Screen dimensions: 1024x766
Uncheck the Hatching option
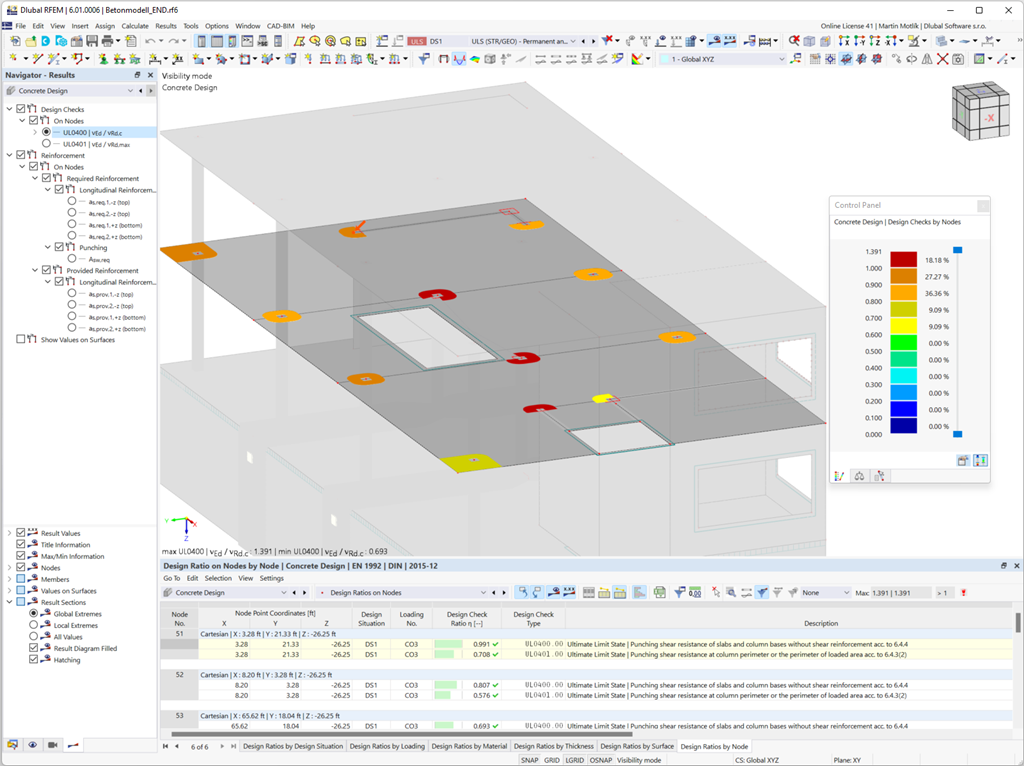[x=33, y=659]
